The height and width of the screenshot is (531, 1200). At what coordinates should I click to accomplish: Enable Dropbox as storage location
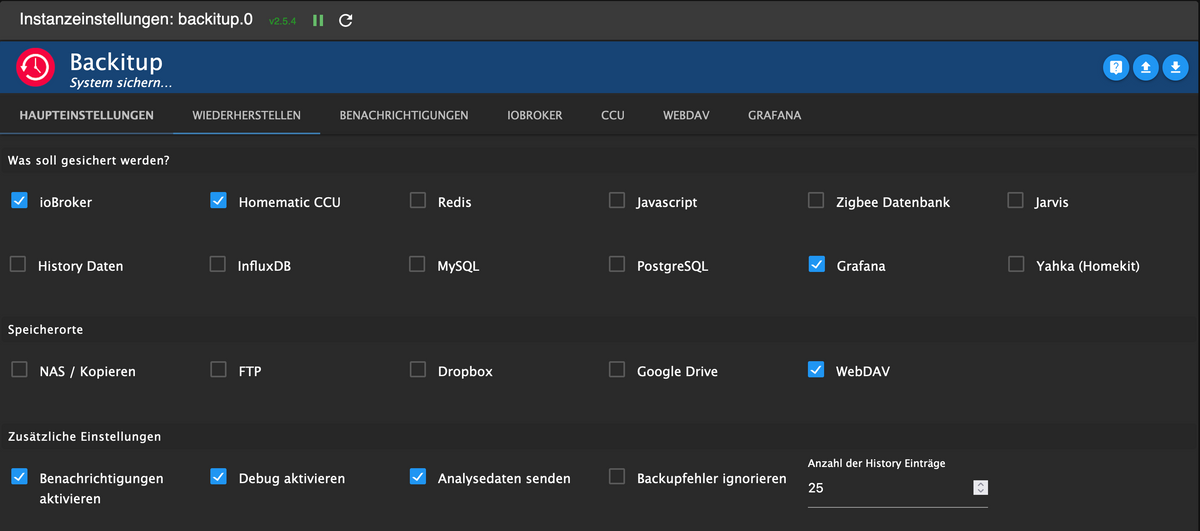point(418,370)
